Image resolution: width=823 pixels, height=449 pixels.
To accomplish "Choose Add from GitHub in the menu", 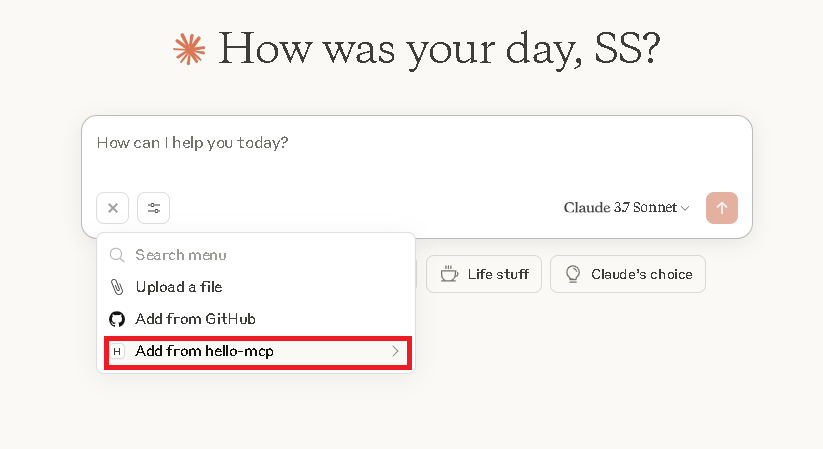I will point(256,319).
